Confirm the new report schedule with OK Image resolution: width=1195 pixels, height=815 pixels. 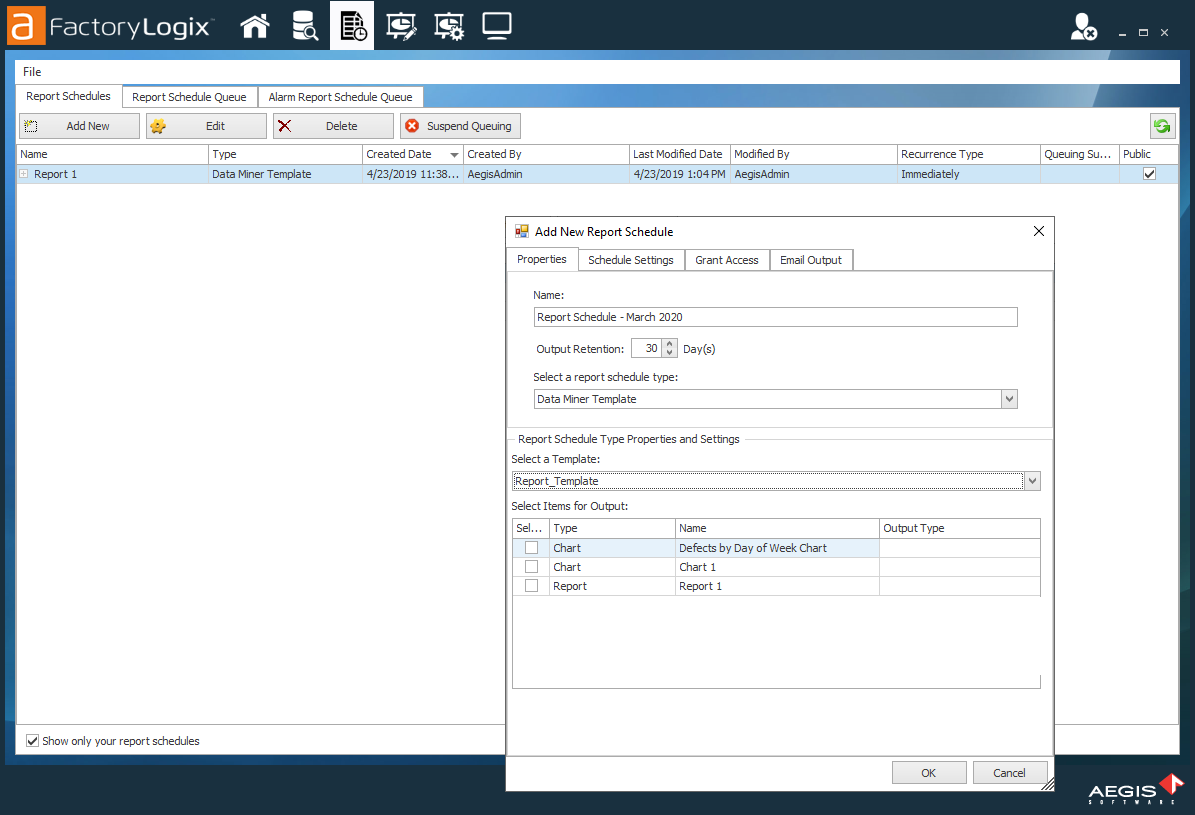[x=929, y=772]
